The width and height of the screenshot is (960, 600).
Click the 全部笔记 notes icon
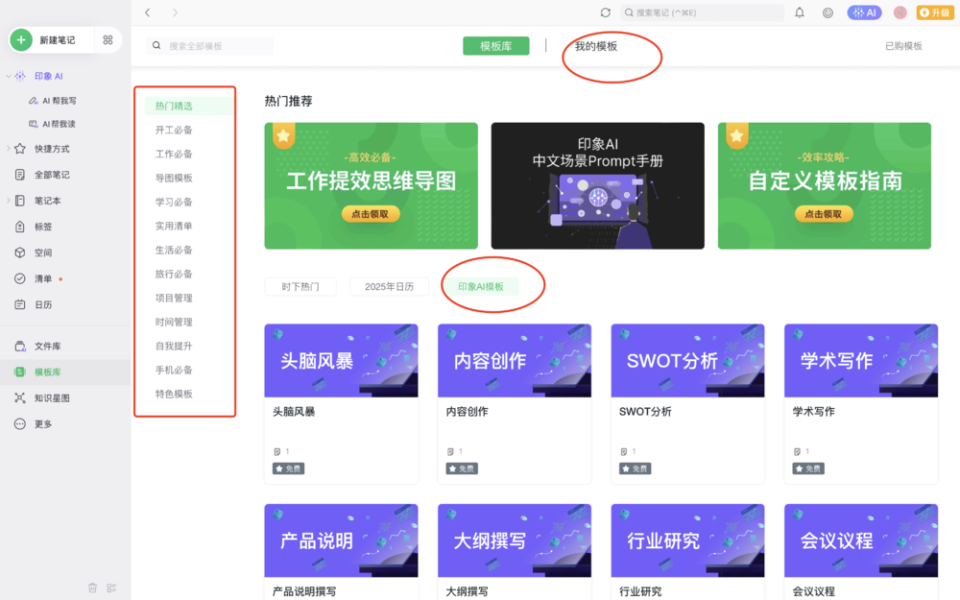pos(20,174)
